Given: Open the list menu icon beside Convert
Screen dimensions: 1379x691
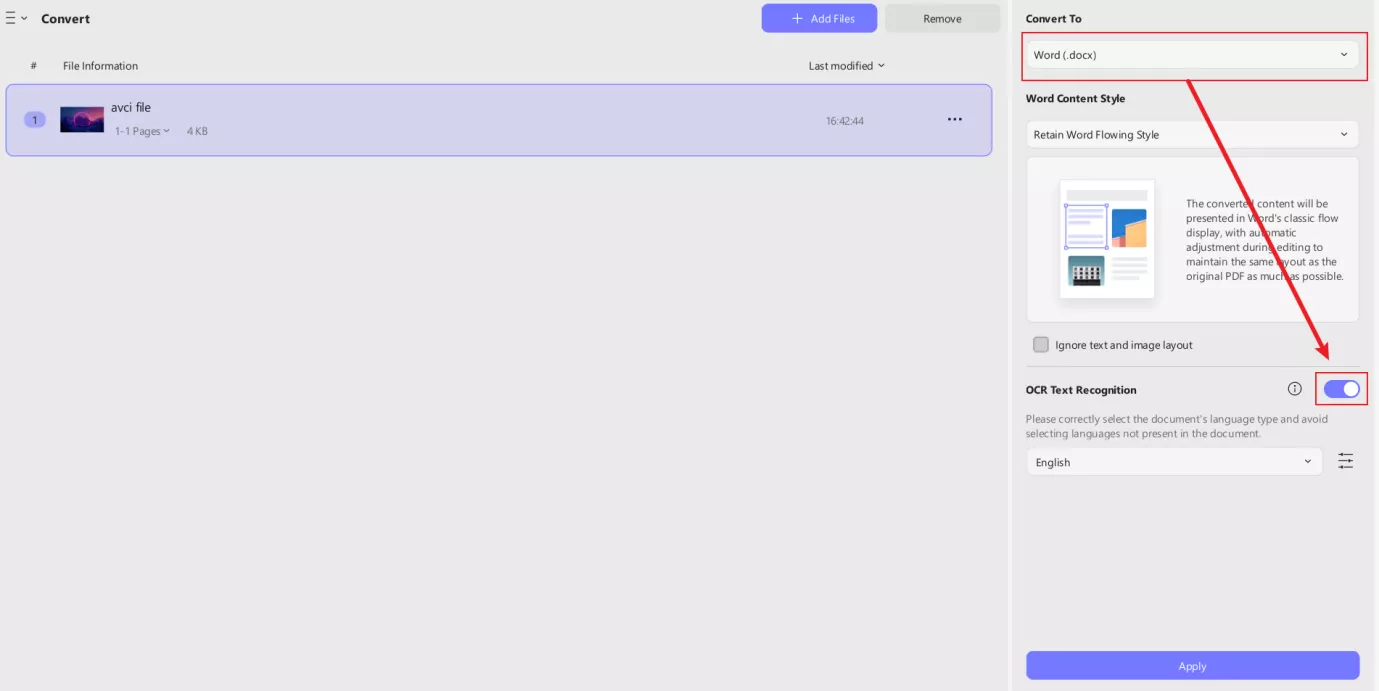Looking at the screenshot, I should coord(16,19).
